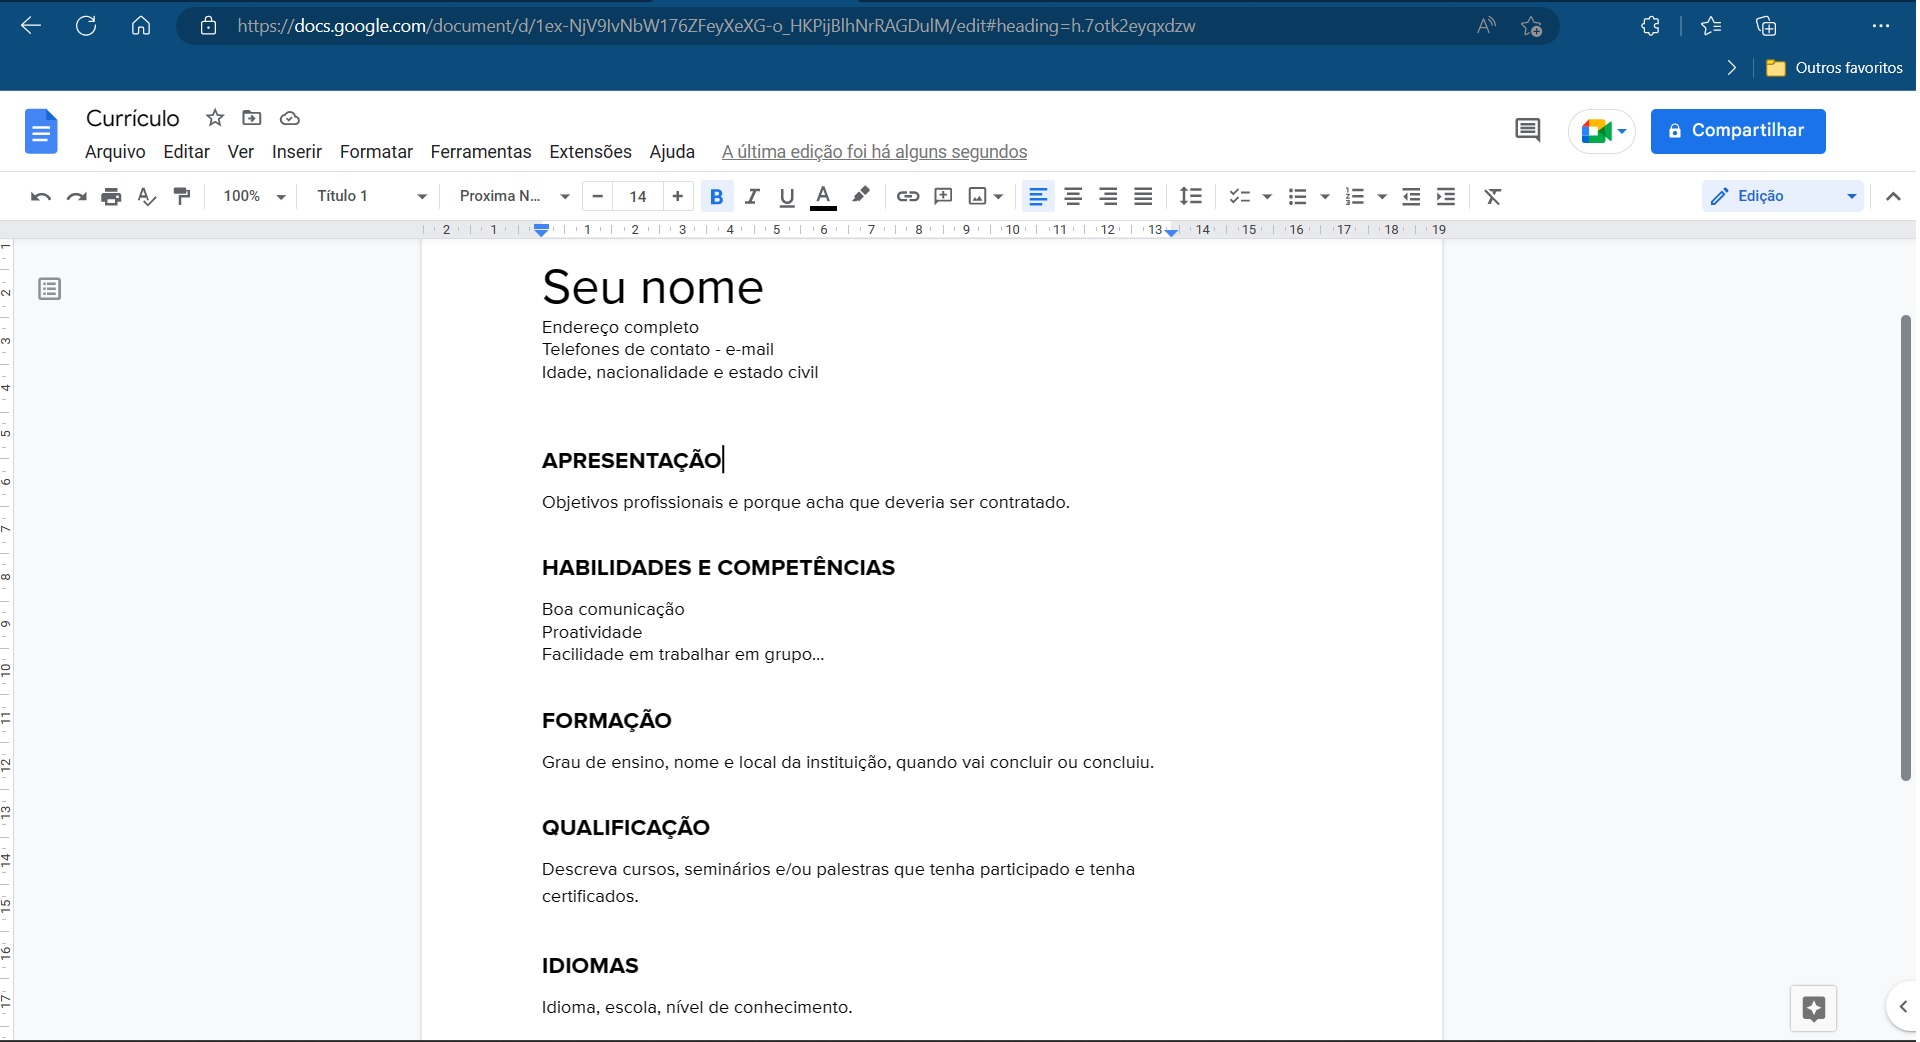Open Outros favoritos folder
The width and height of the screenshot is (1920, 1042).
pyautogui.click(x=1835, y=68)
